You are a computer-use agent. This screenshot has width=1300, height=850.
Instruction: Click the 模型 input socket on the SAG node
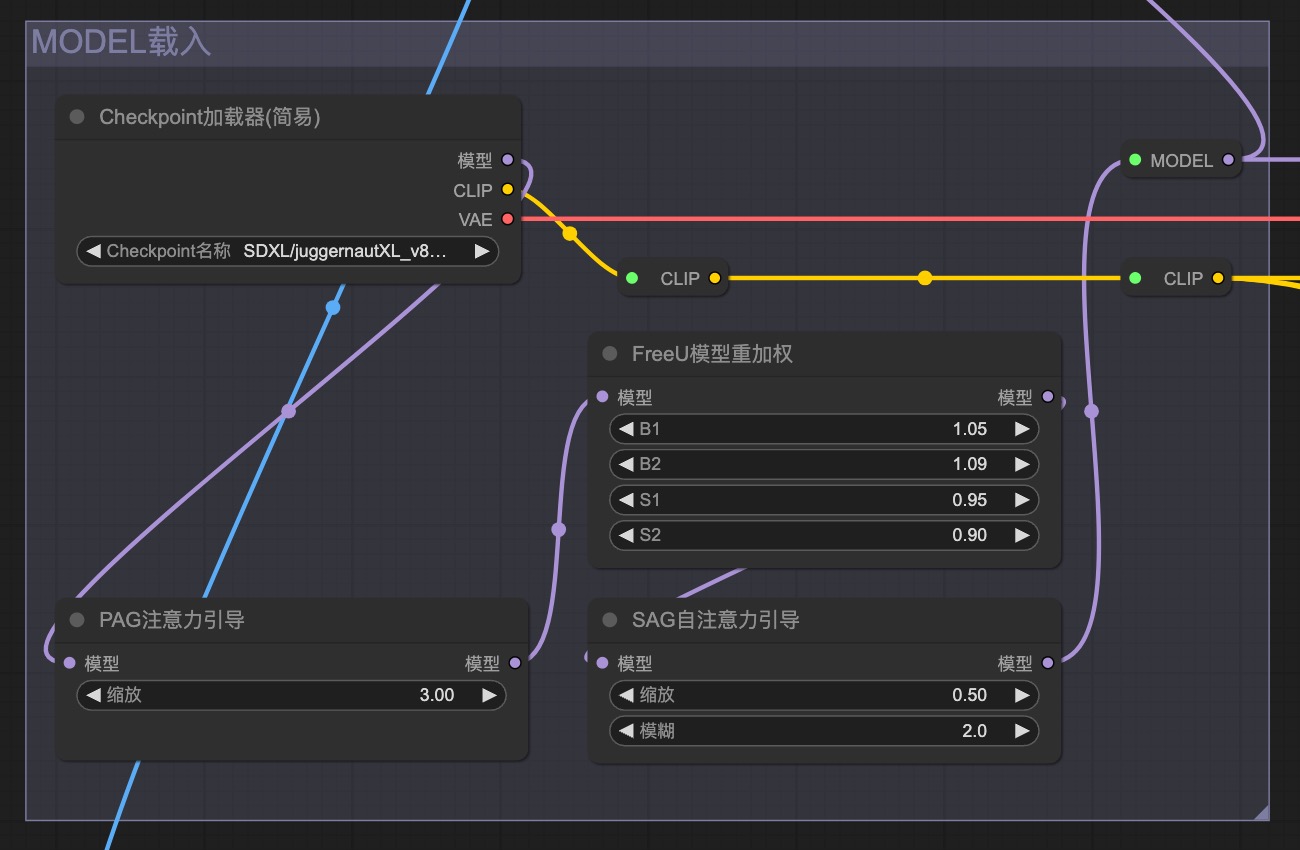[601, 663]
